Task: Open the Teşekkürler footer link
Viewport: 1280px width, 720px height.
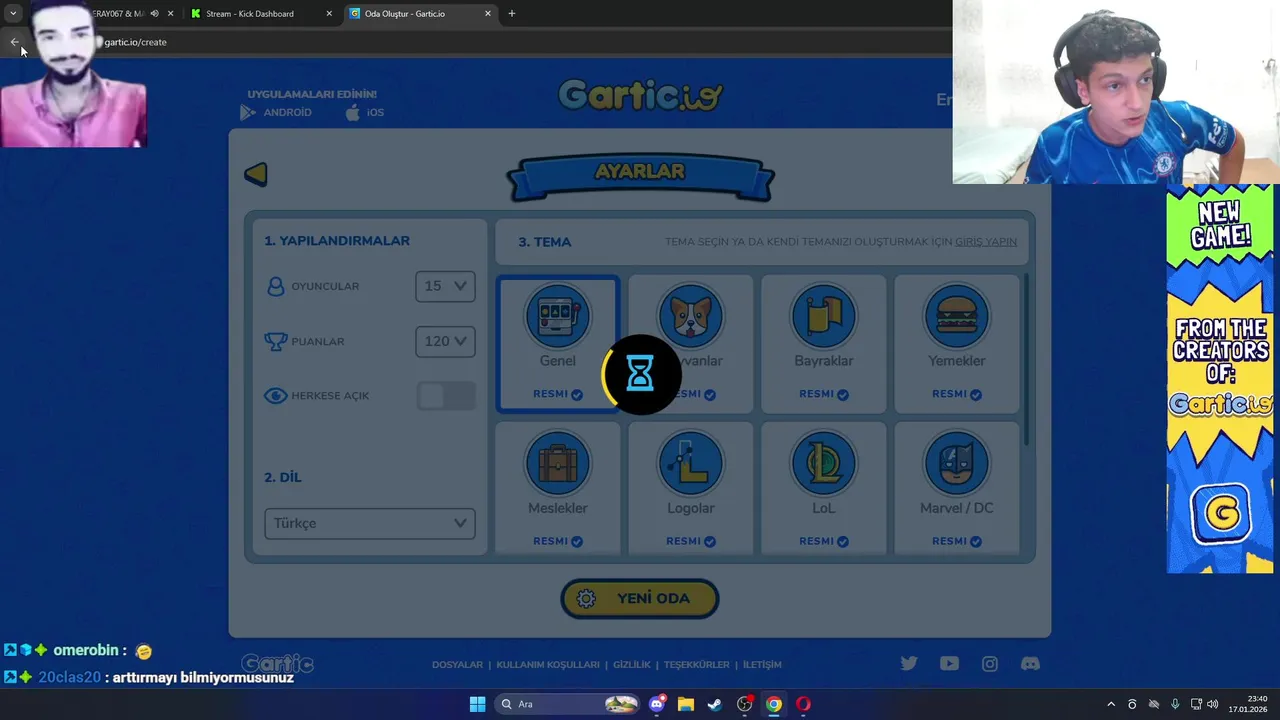Action: (x=697, y=664)
